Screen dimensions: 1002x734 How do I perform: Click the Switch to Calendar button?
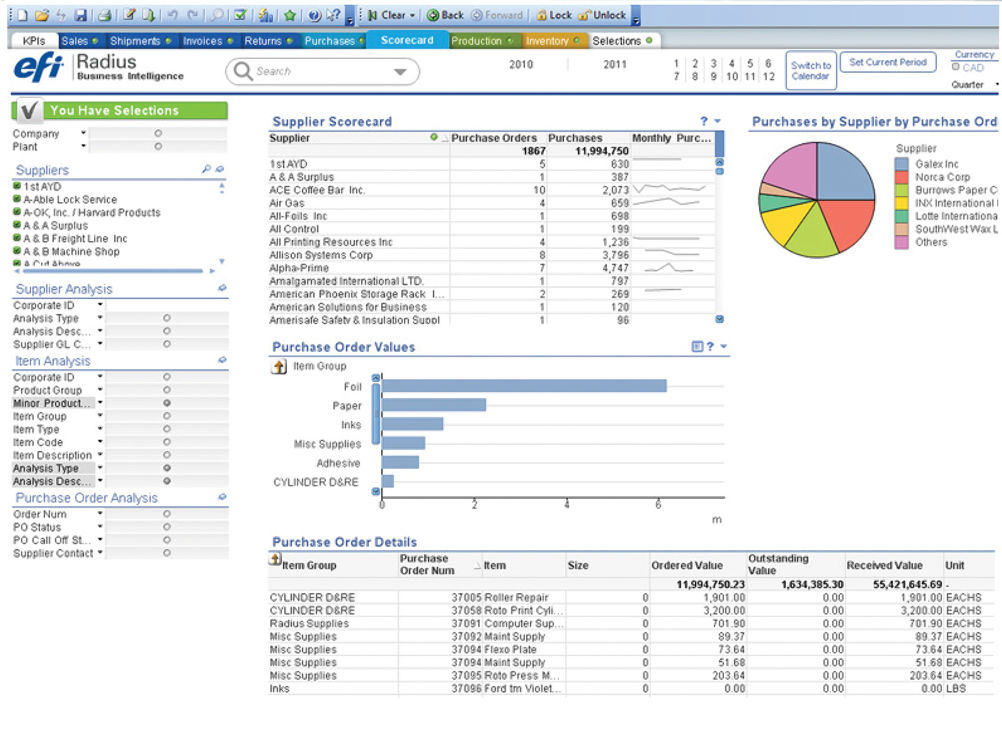point(811,70)
